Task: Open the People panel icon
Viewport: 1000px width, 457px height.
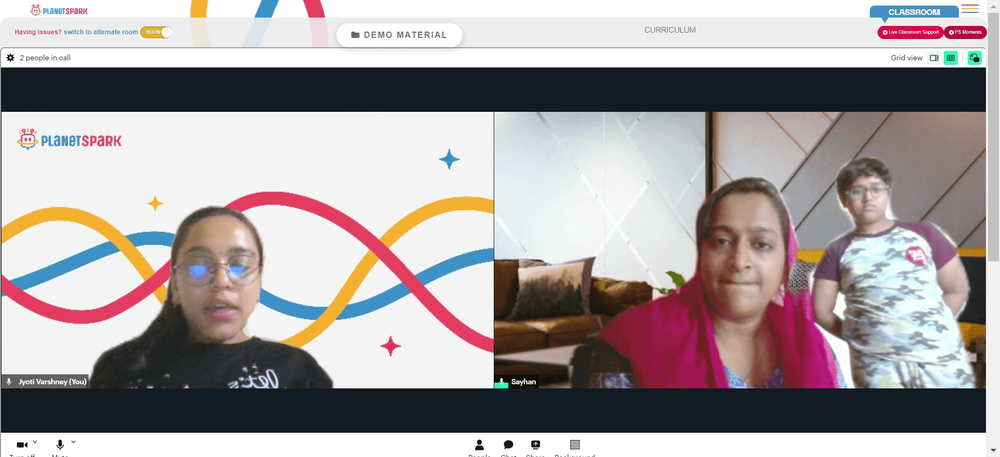Action: [479, 445]
